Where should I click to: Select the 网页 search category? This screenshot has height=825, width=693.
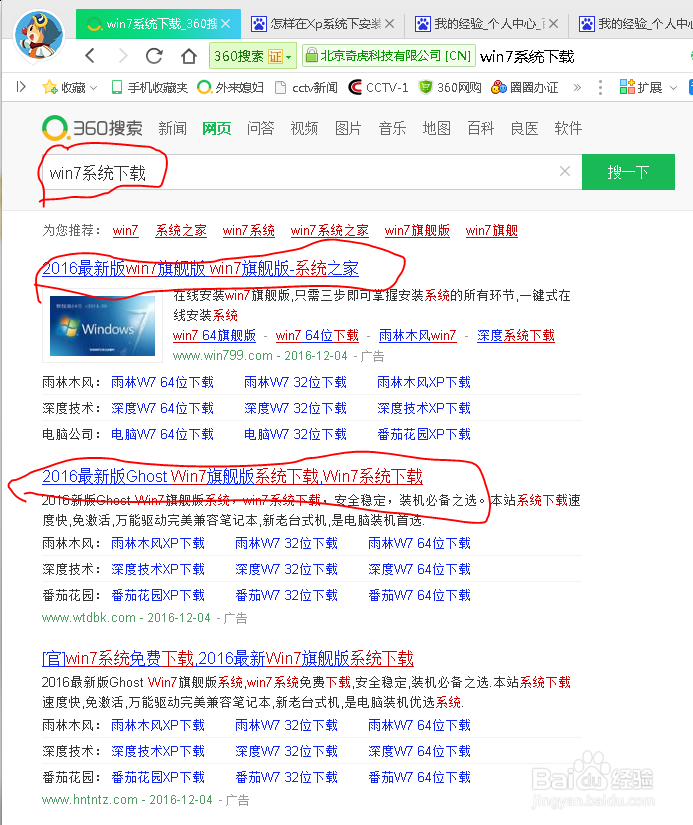(x=216, y=128)
